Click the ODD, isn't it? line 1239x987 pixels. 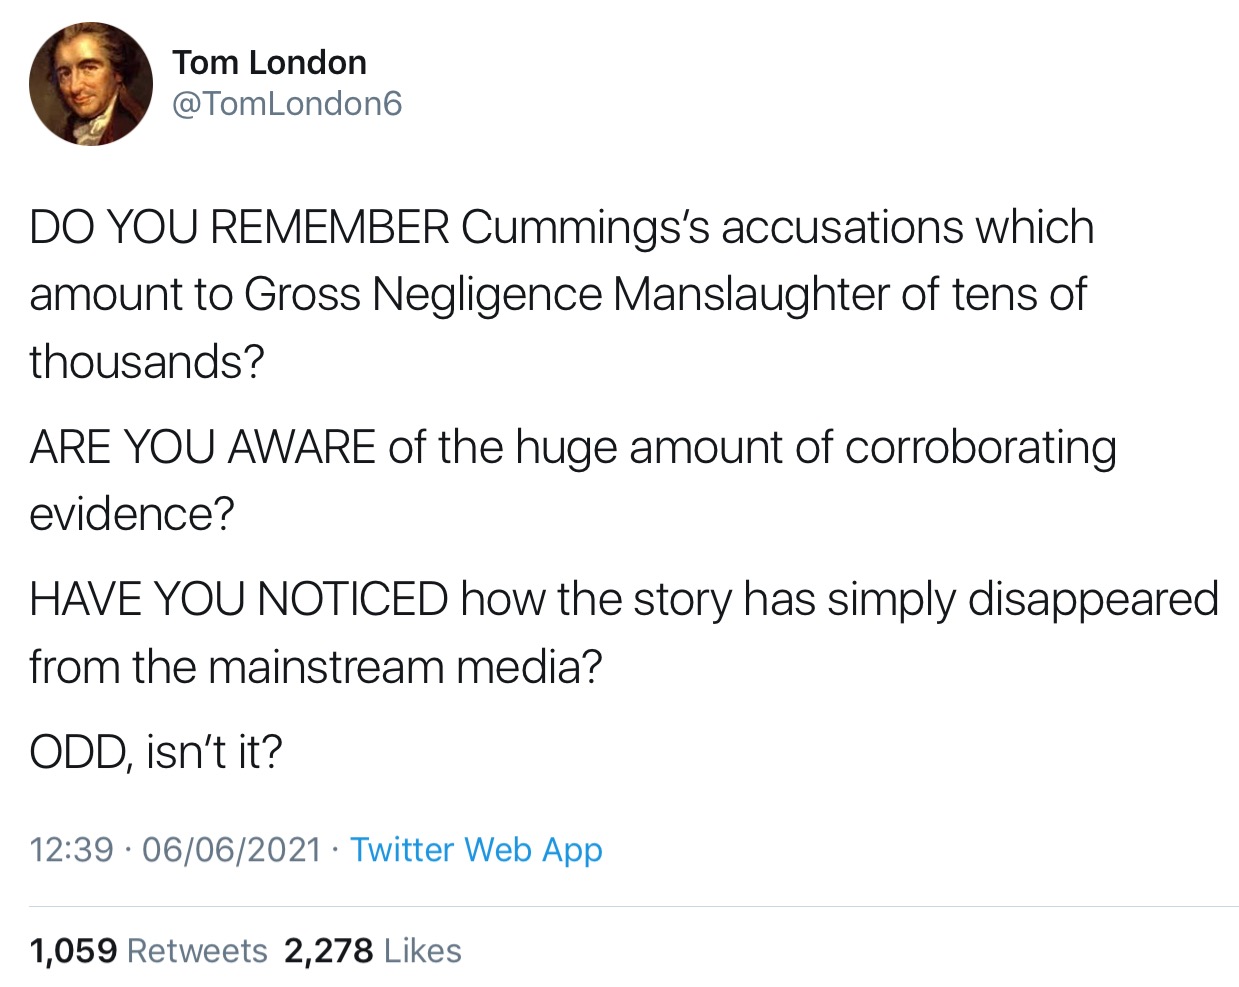coord(156,751)
